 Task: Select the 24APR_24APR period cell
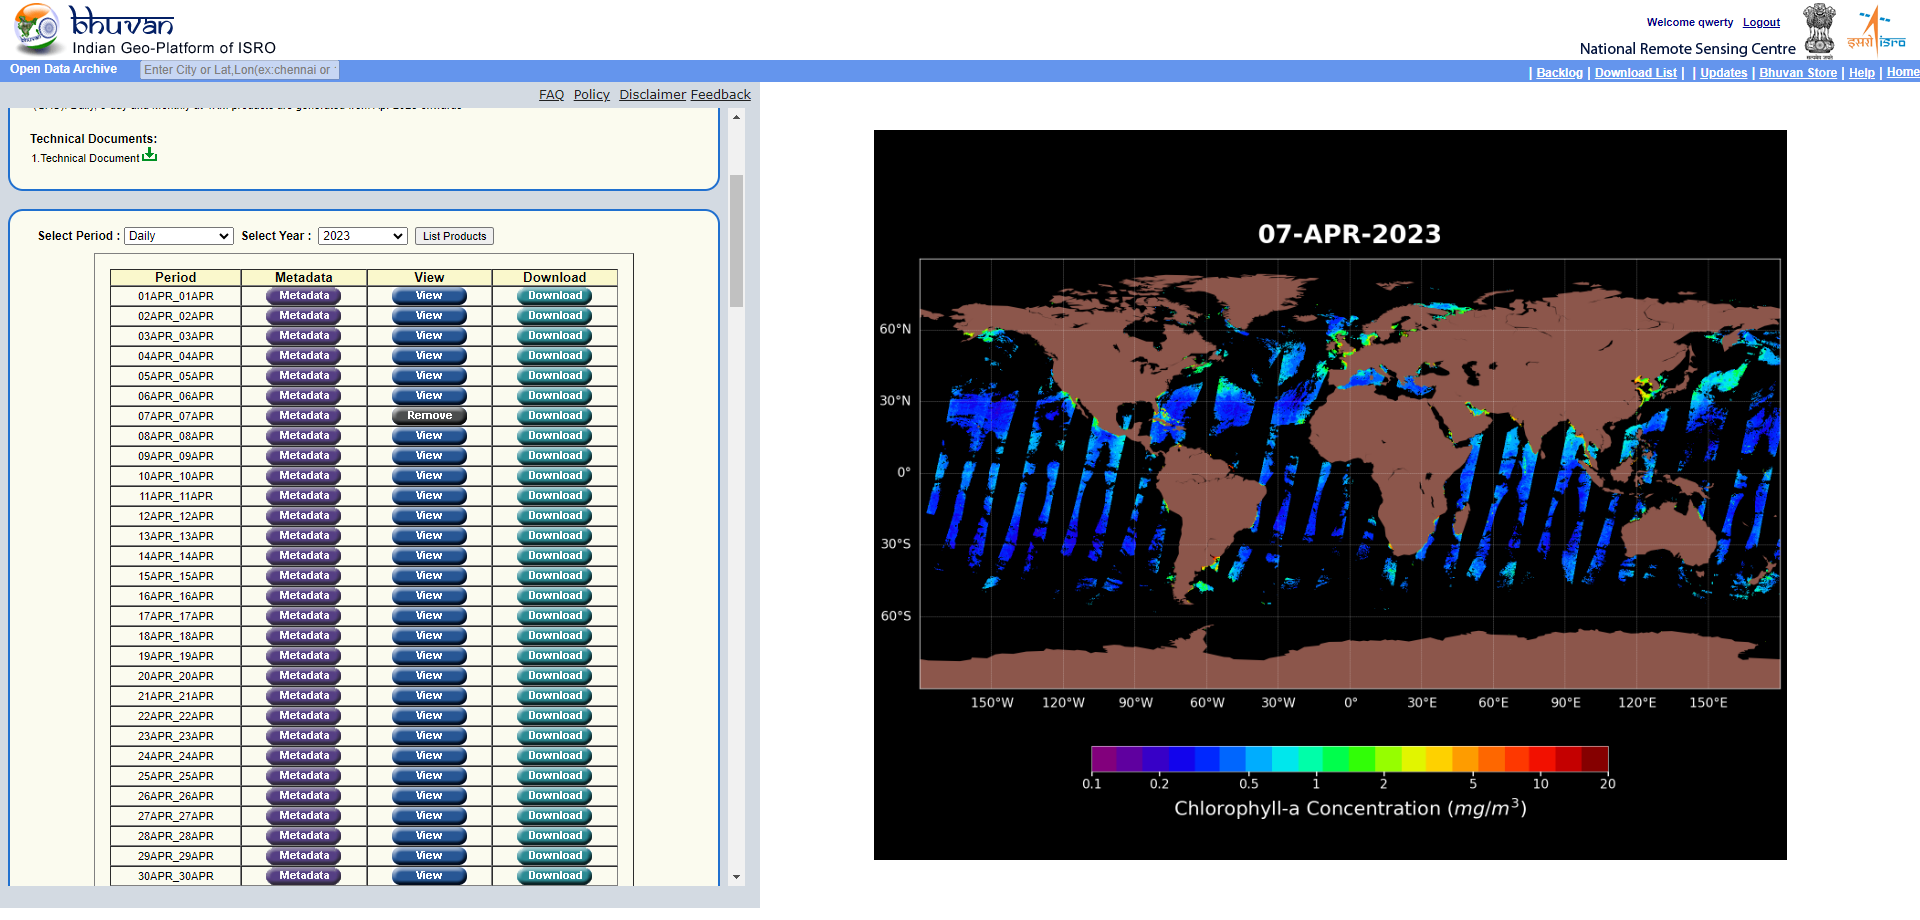click(176, 756)
